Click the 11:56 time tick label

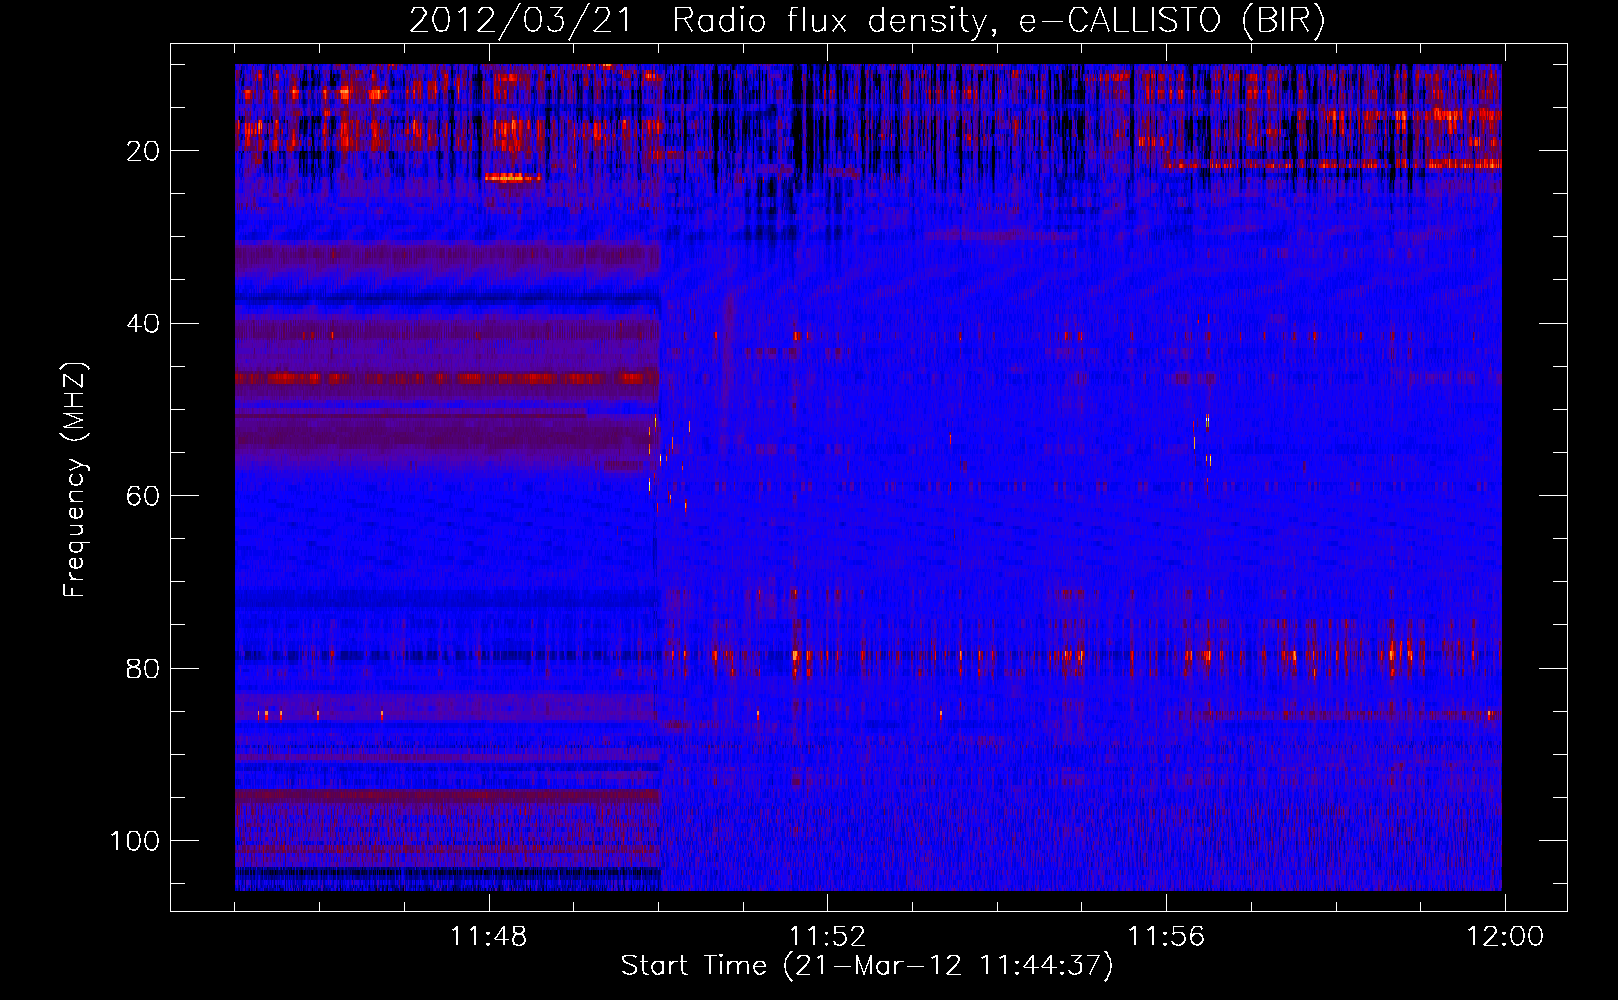click(1166, 937)
